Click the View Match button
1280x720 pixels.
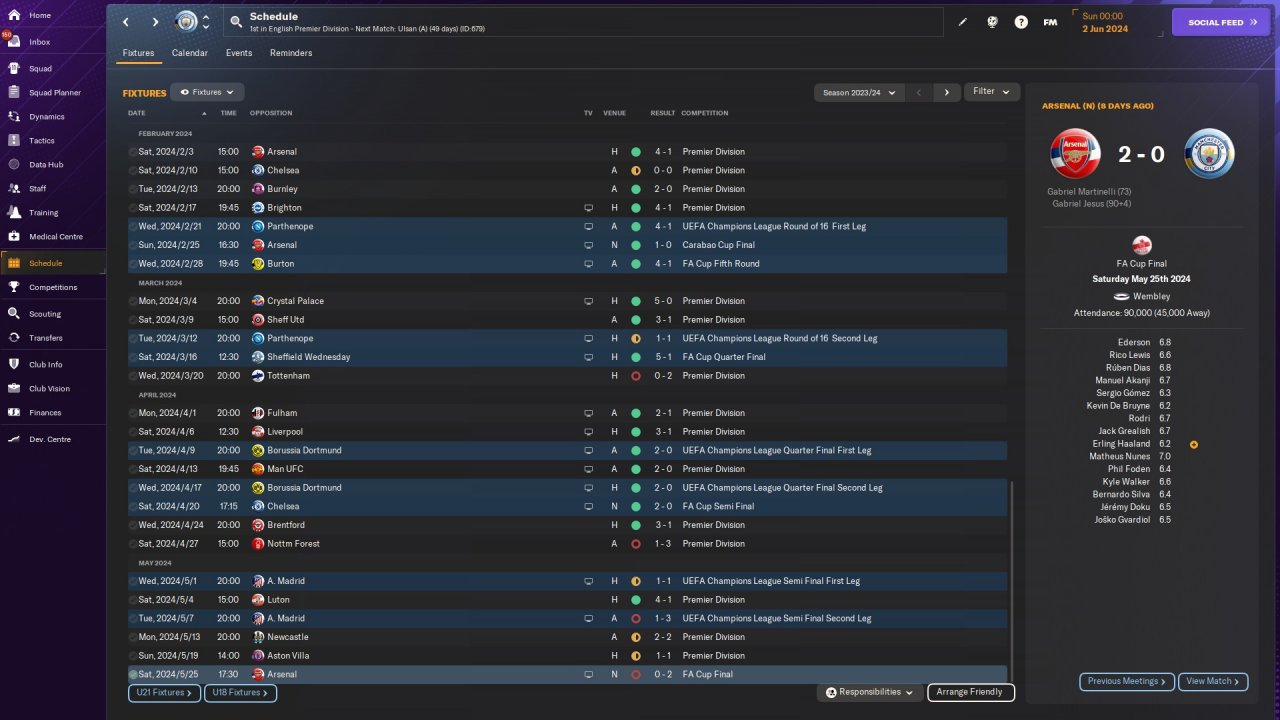coord(1213,682)
